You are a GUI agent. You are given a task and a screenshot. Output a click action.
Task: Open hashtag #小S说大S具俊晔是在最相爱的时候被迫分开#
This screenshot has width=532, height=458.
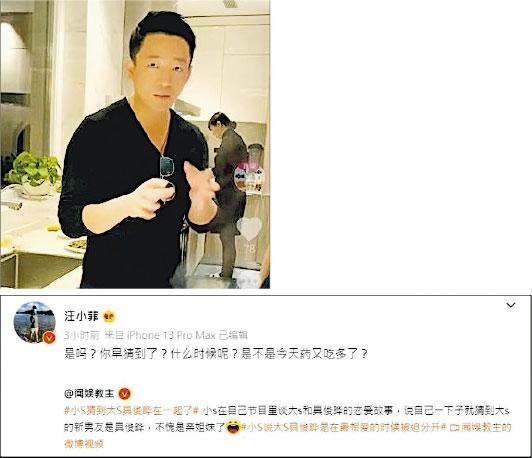pyautogui.click(x=344, y=427)
